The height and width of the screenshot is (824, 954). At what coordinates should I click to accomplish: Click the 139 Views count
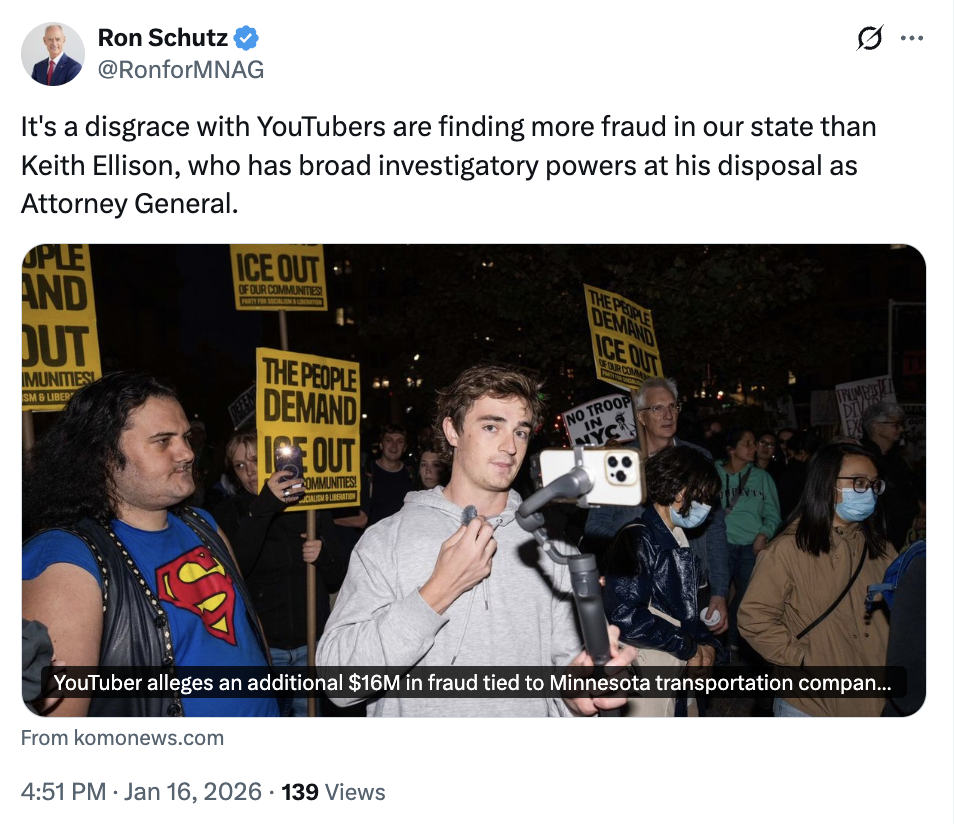[333, 792]
